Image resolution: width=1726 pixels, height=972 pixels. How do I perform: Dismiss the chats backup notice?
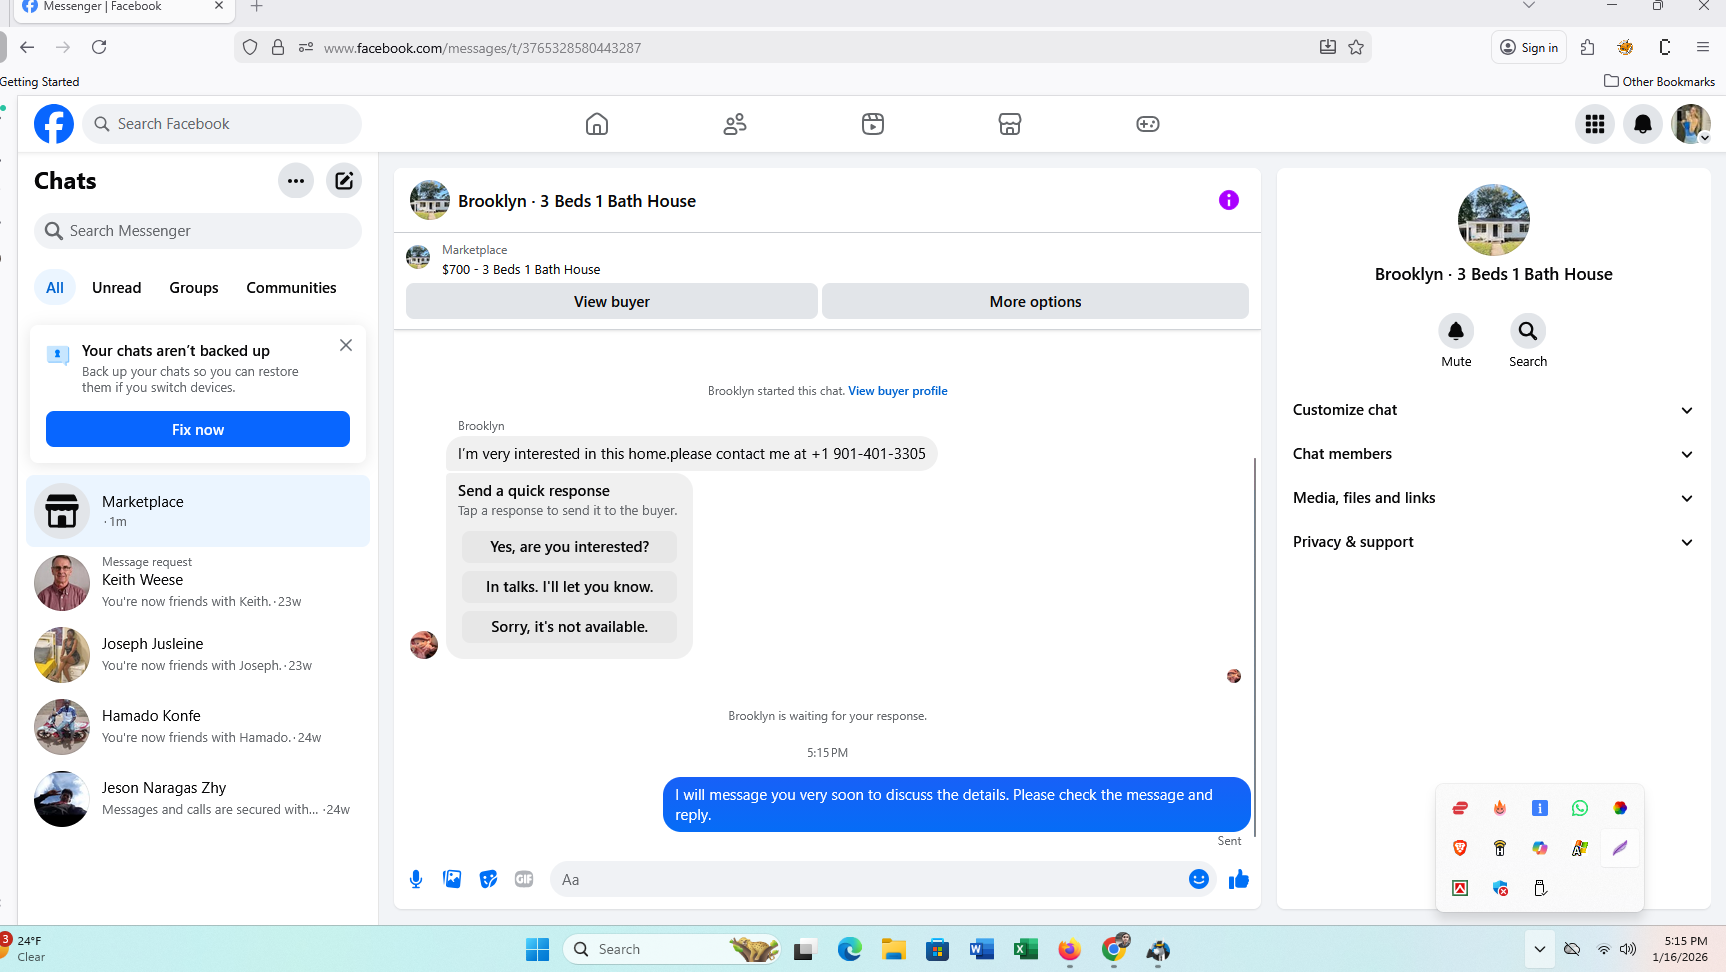[x=346, y=345]
